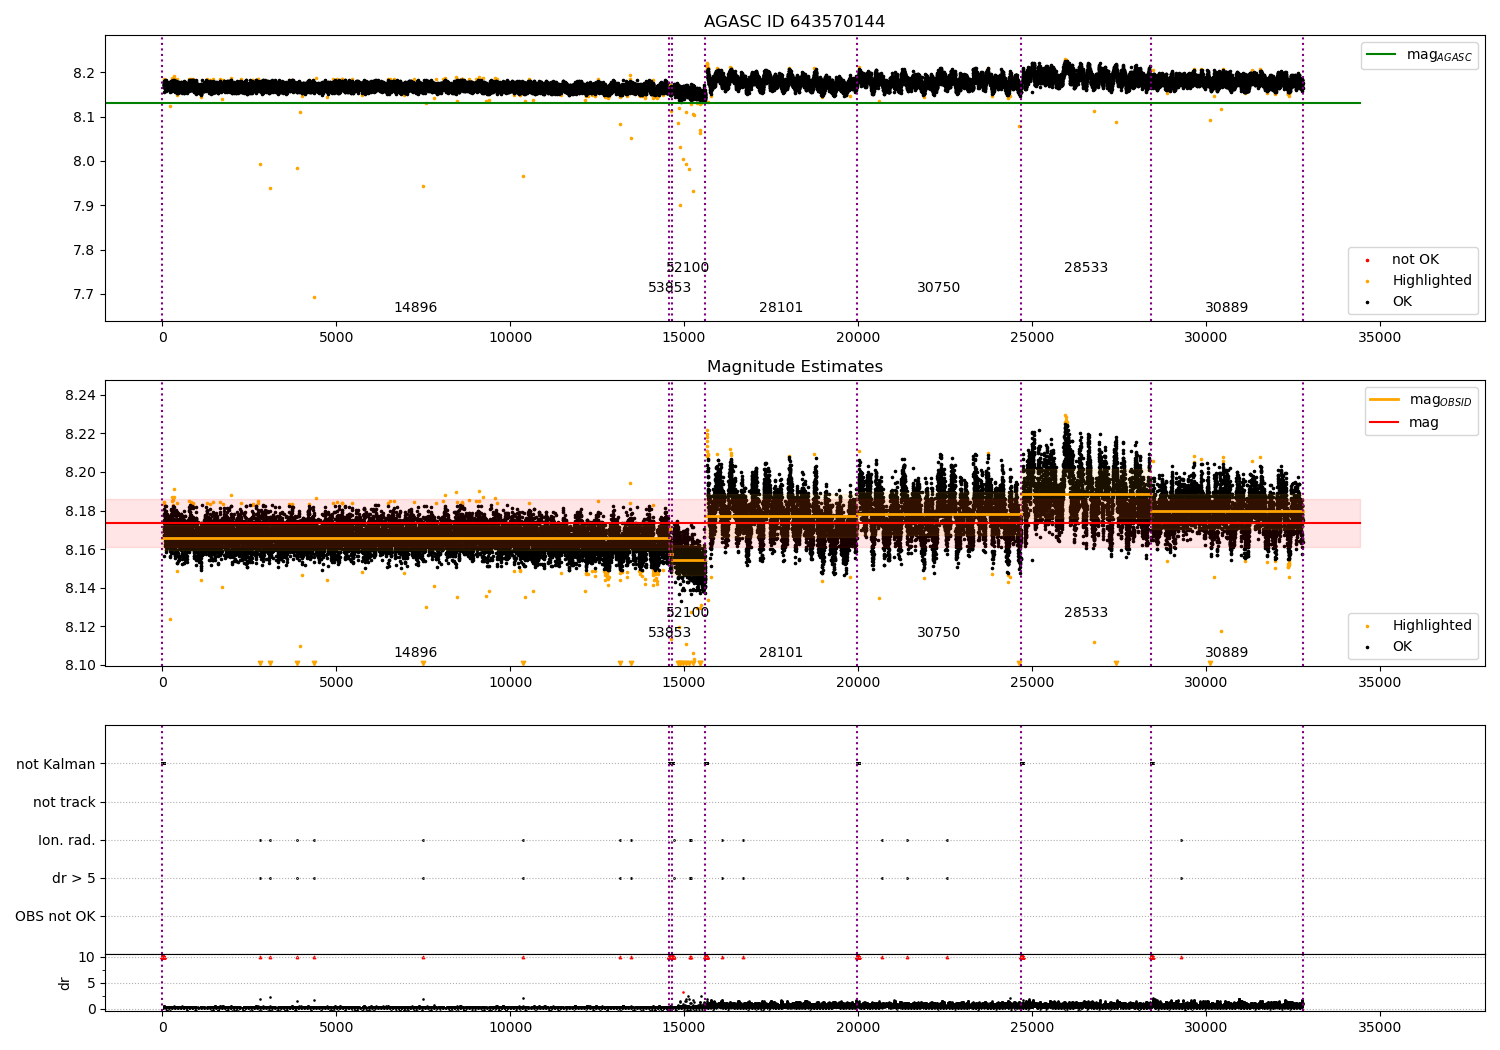Click the title "AGASC ID 643570144"

pyautogui.click(x=794, y=22)
